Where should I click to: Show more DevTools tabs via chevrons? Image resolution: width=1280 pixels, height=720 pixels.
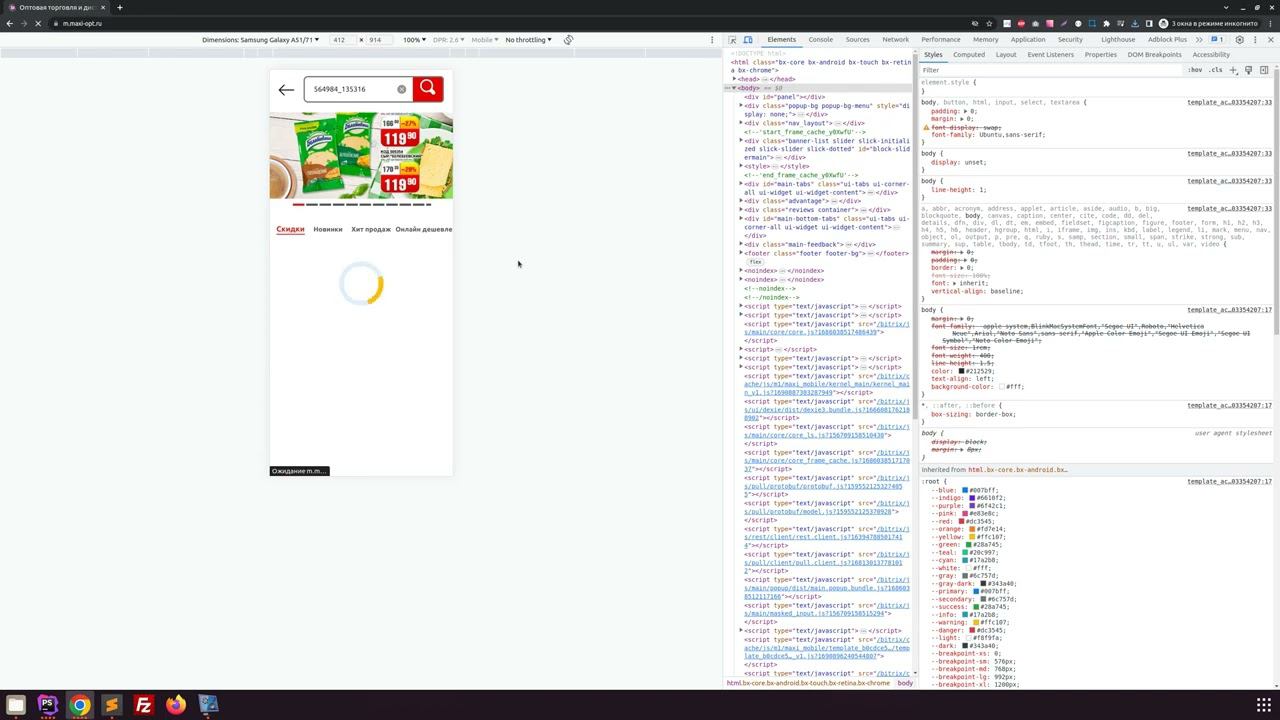click(x=1199, y=40)
